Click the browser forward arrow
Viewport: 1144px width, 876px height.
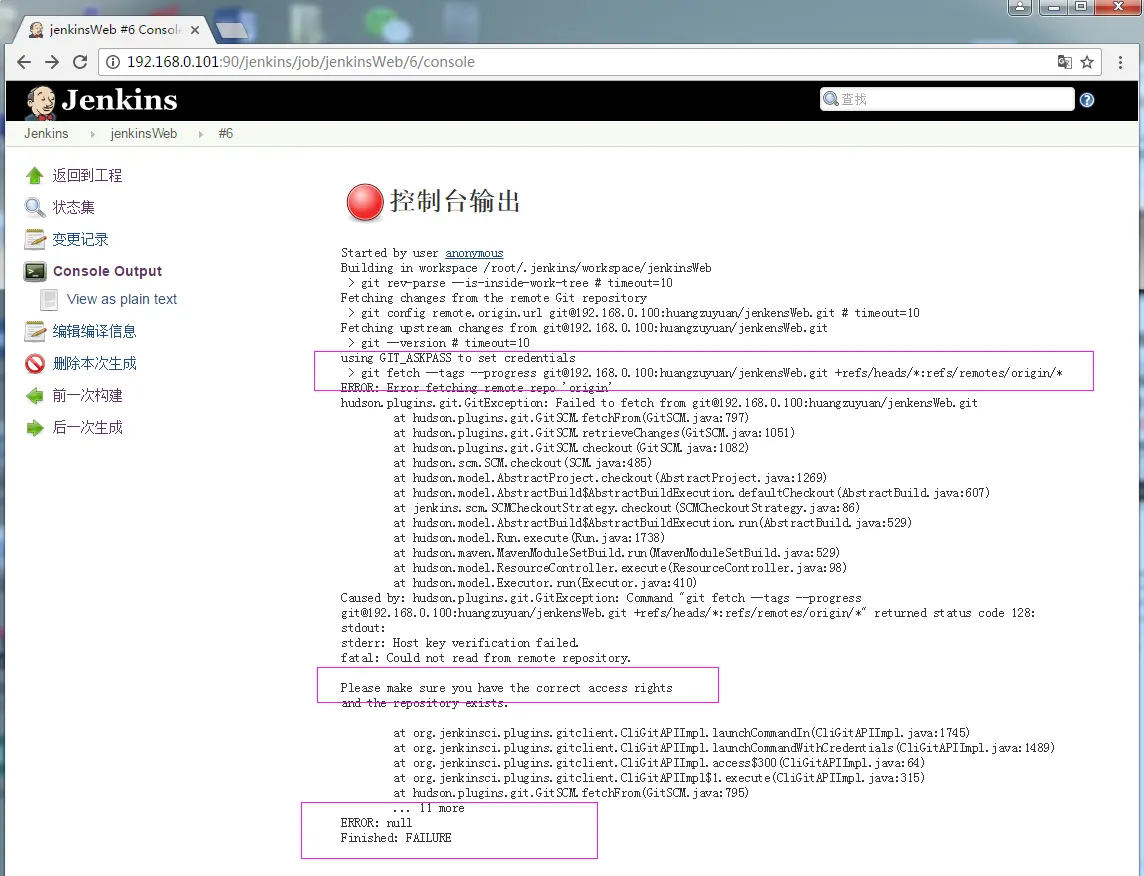(52, 62)
